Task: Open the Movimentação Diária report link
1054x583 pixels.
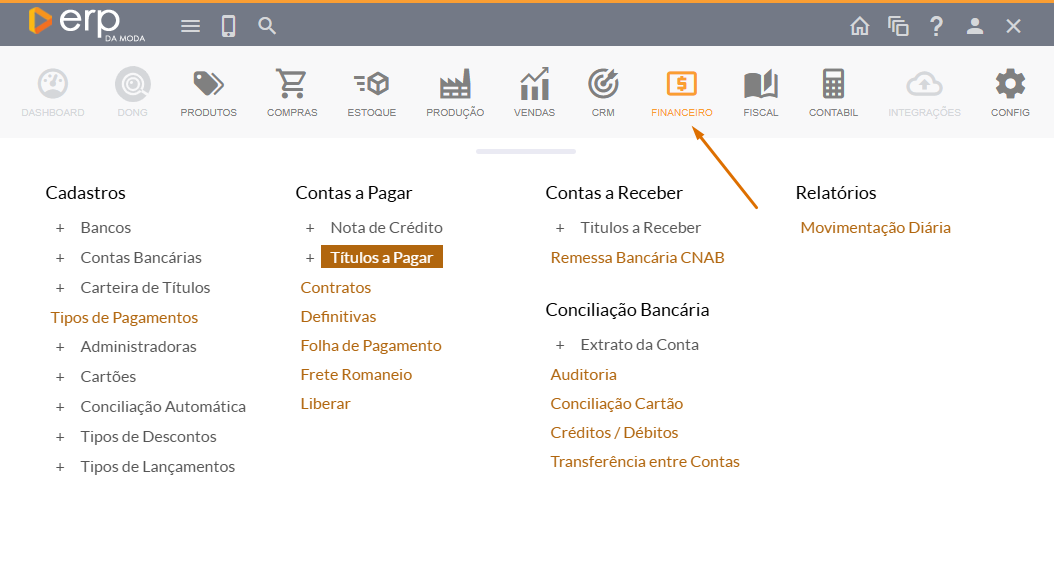Action: (875, 228)
